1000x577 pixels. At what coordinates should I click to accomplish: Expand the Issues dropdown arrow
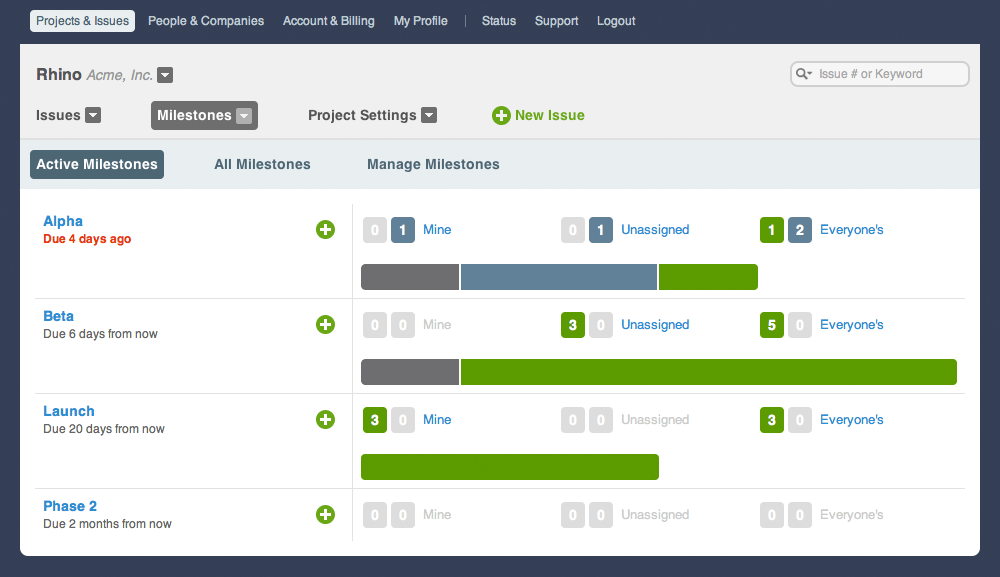pos(93,115)
